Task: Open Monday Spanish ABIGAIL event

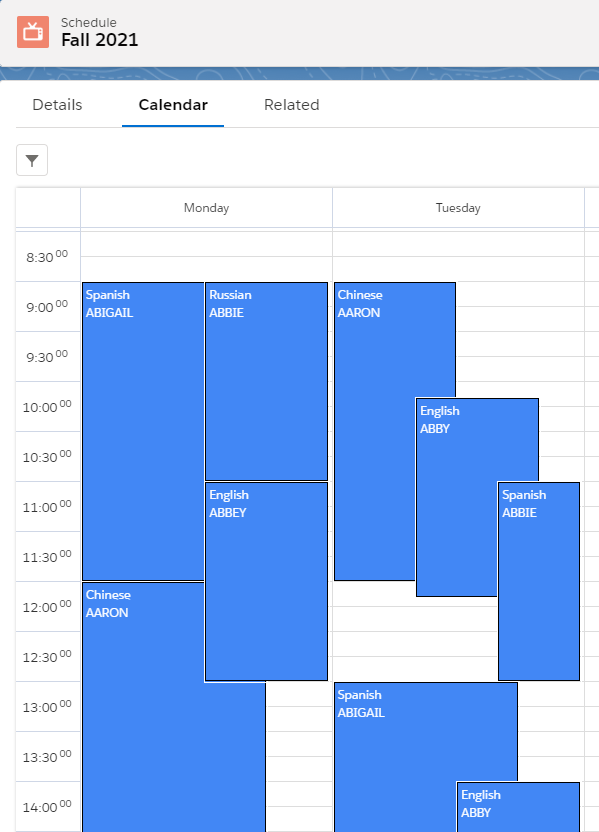Action: pos(143,431)
